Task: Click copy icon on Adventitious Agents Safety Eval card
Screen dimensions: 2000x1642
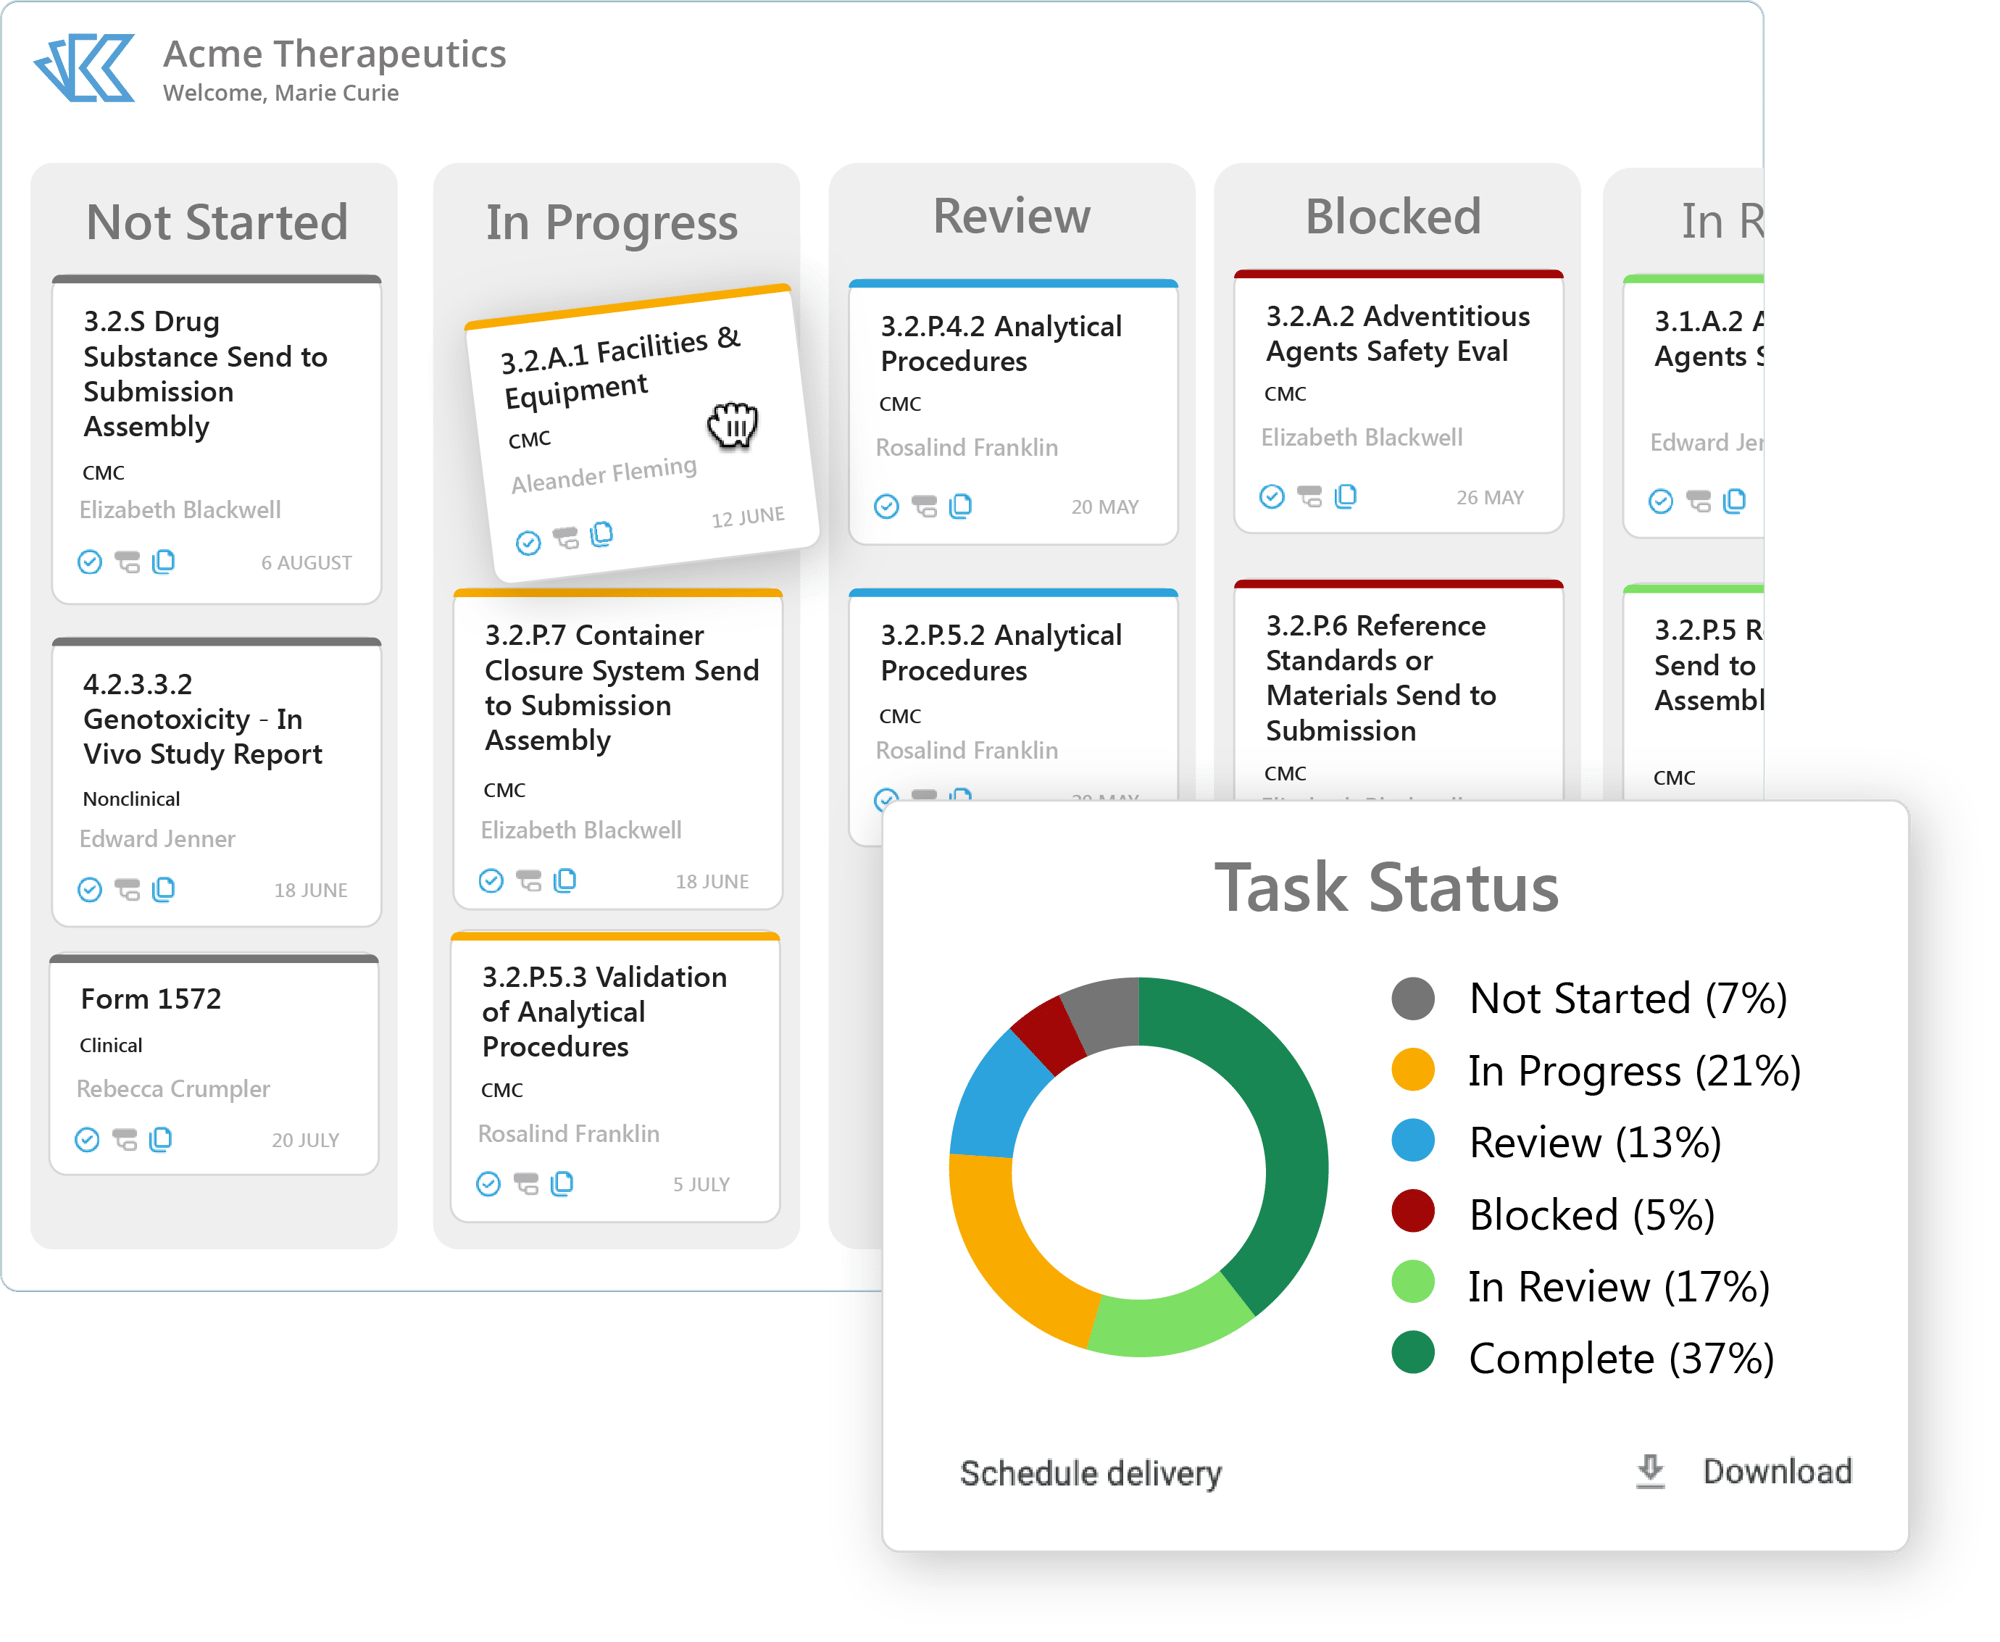Action: 1346,496
